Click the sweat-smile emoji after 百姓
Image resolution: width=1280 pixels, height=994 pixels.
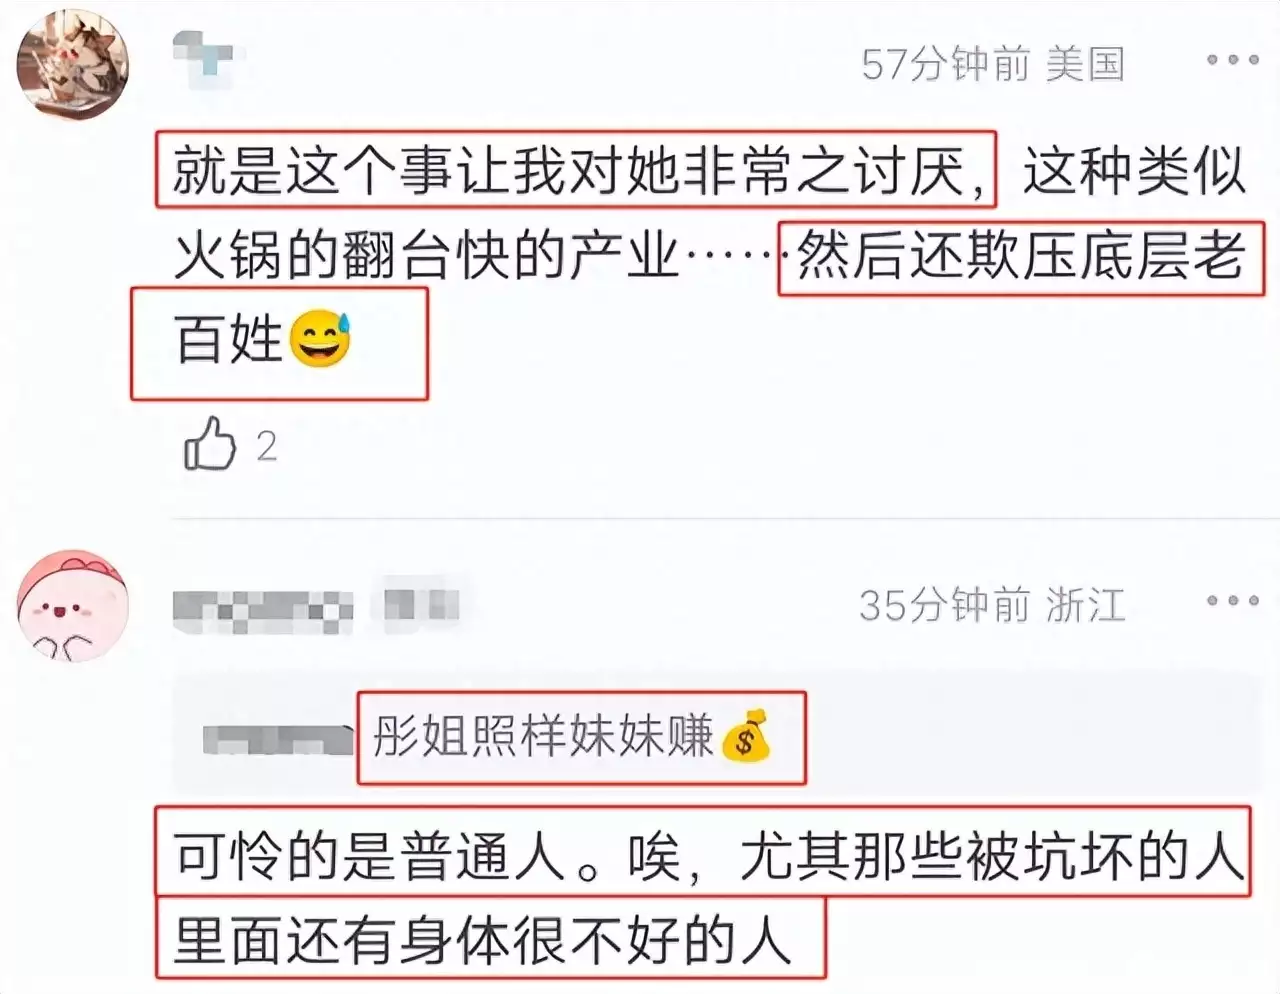[320, 338]
